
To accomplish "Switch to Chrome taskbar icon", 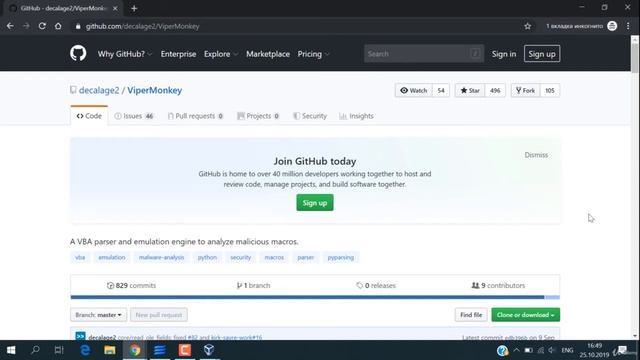I will (135, 350).
